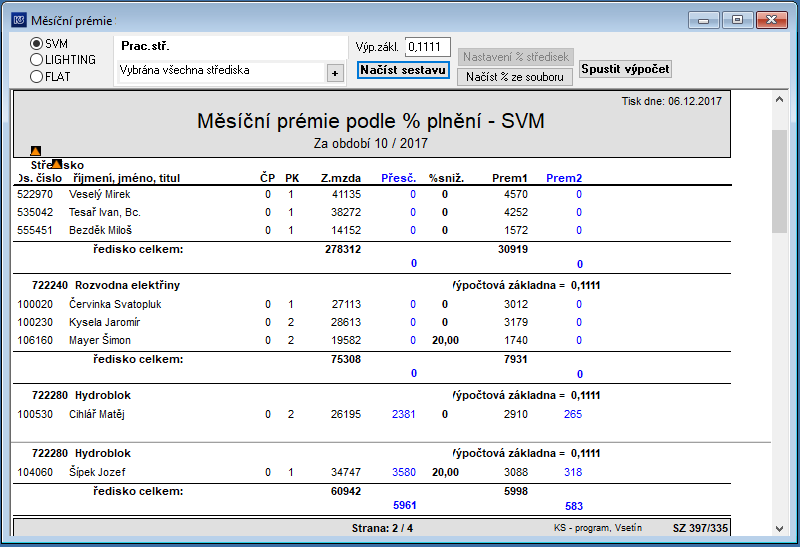800x547 pixels.
Task: Click the total Prem1 value 30919
Action: [x=513, y=249]
